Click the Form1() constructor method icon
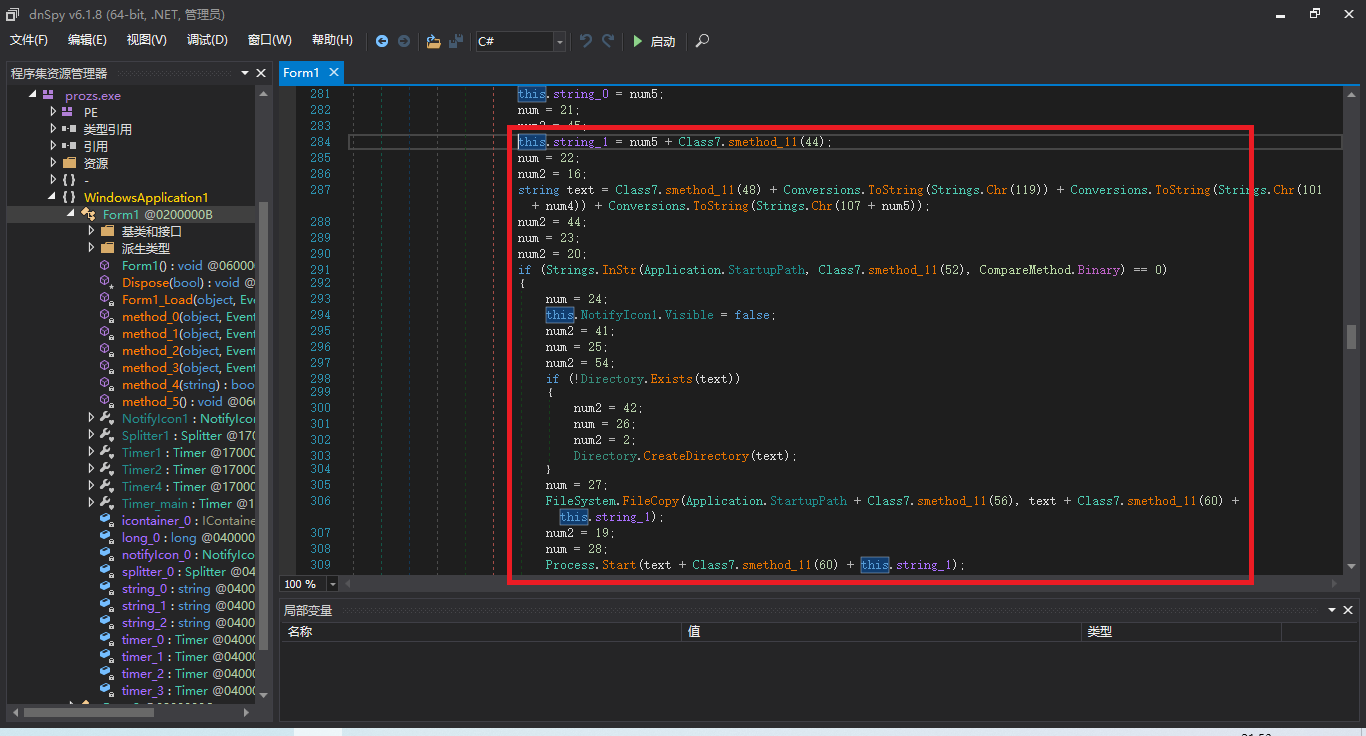 [105, 265]
